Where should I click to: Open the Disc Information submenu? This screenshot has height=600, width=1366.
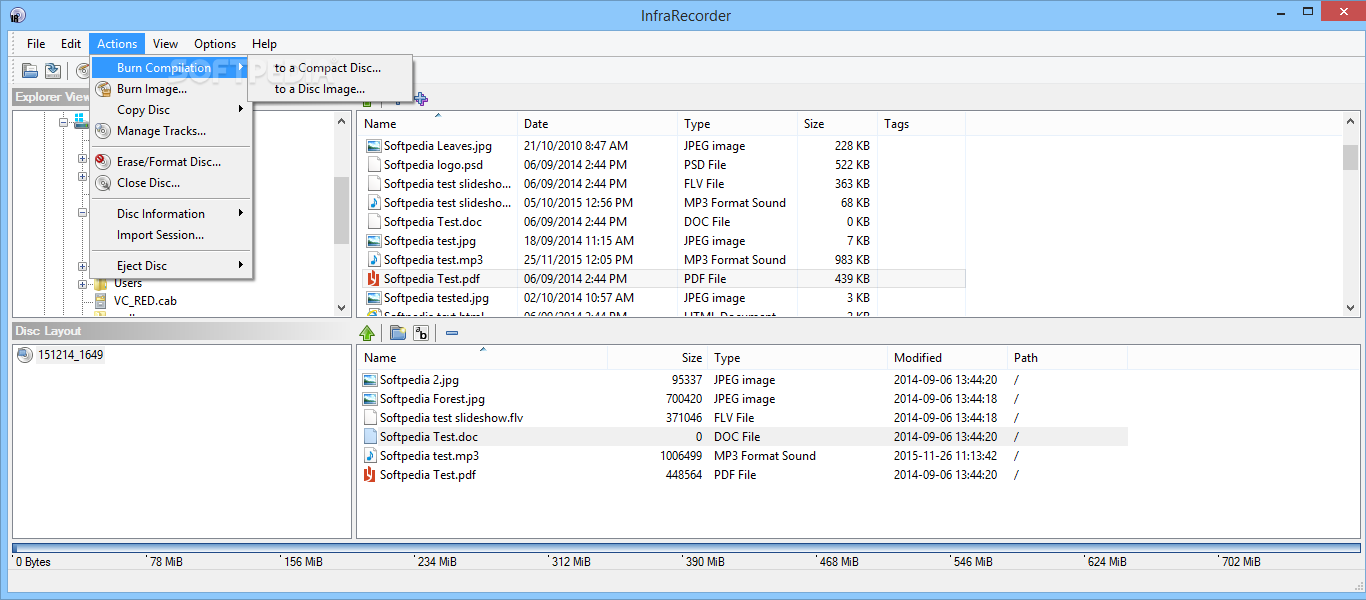(x=171, y=214)
